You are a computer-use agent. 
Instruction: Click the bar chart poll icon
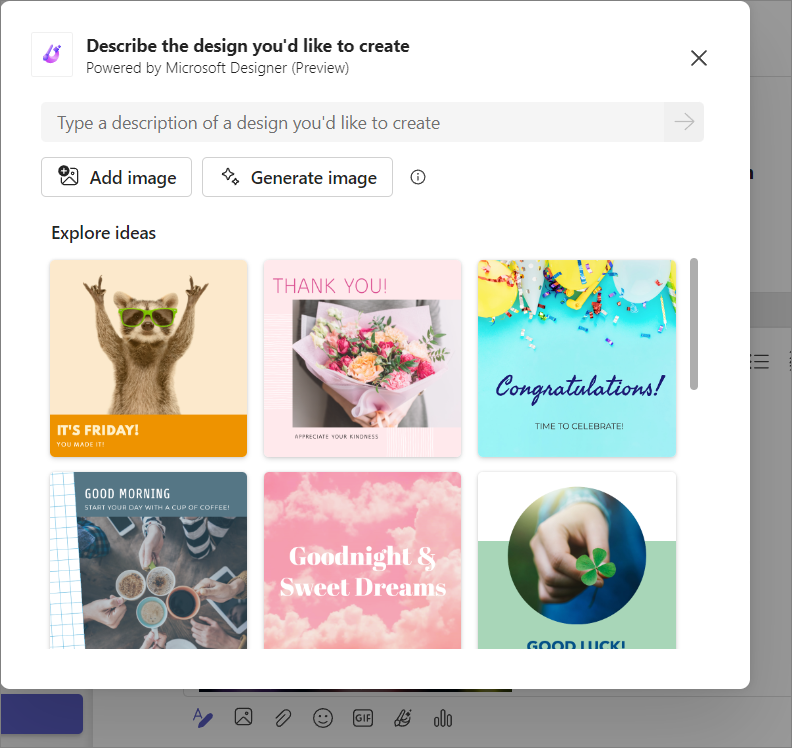click(443, 718)
